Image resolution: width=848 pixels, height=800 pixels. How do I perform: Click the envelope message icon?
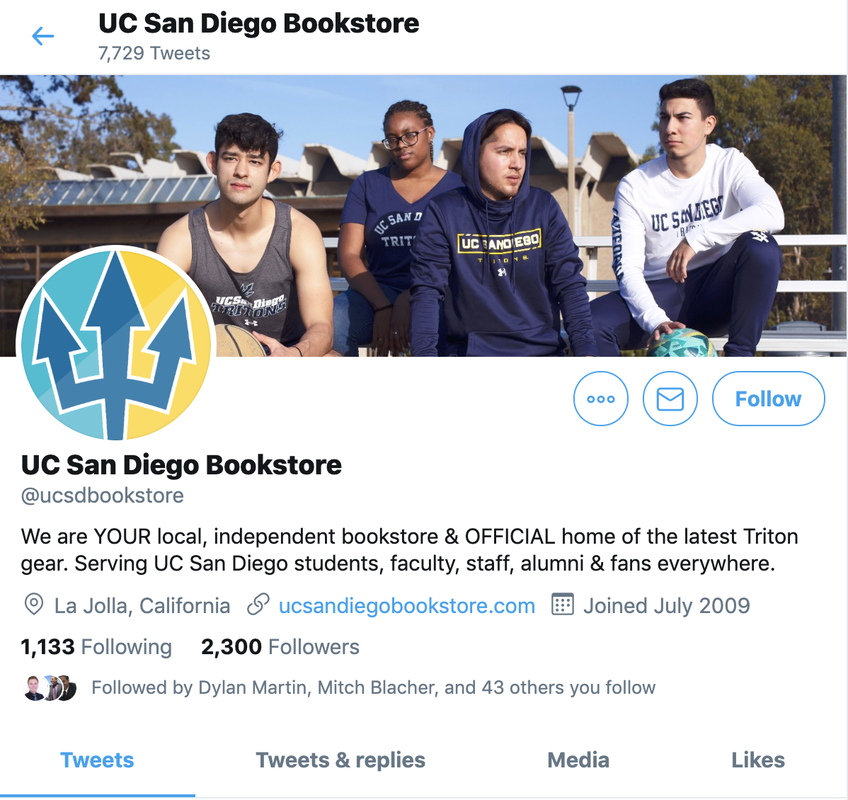670,399
